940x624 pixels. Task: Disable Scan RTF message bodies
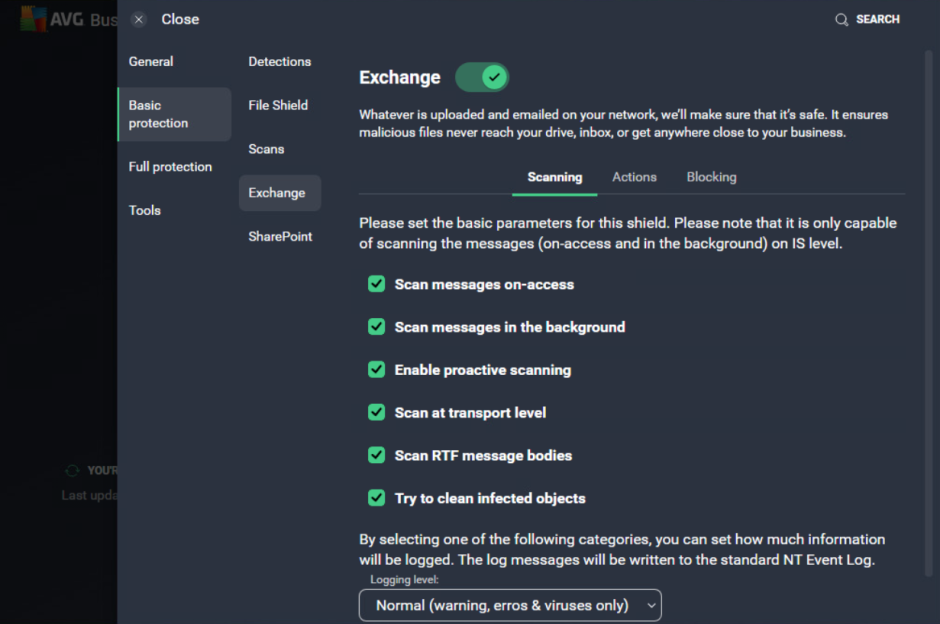[x=376, y=455]
